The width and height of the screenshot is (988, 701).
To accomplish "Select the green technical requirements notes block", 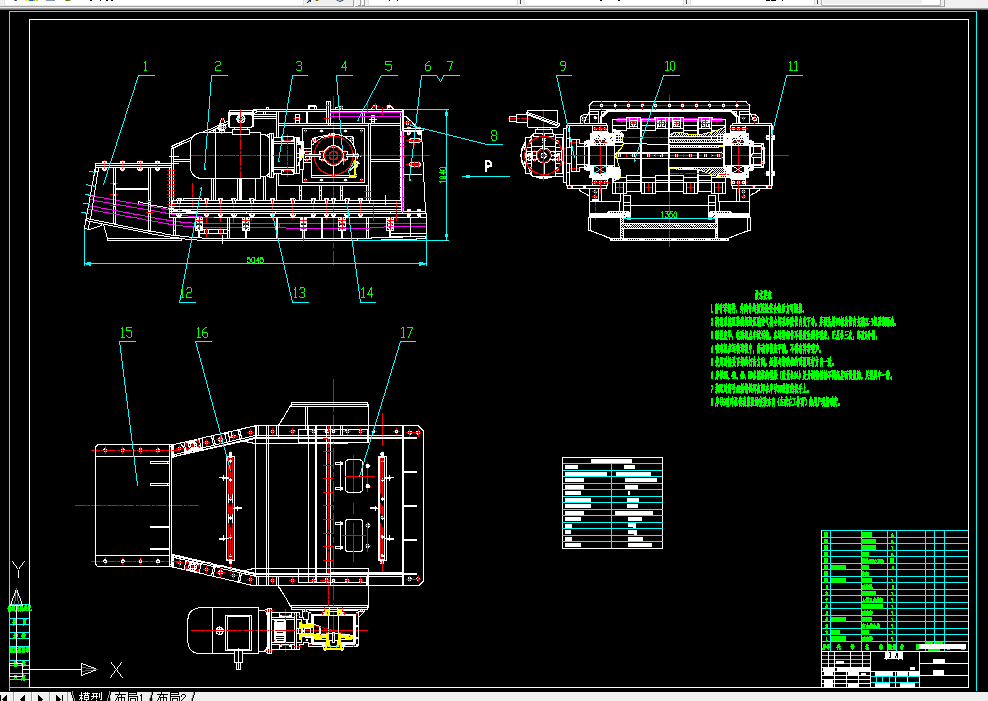I will tap(803, 348).
